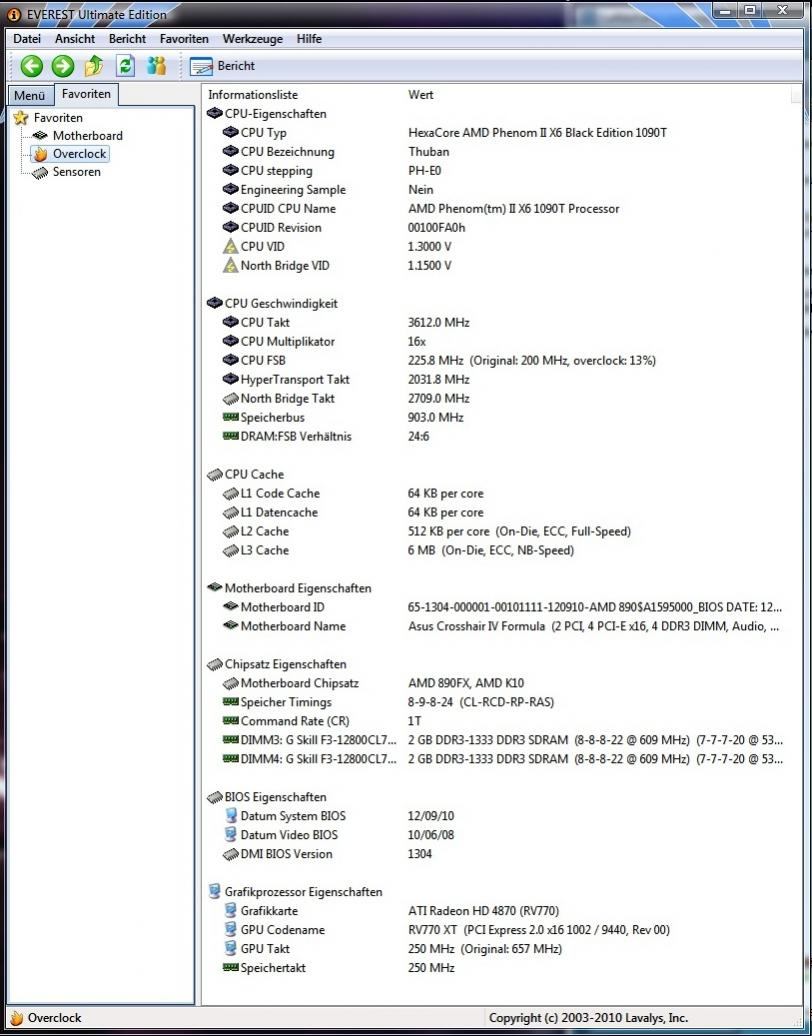The height and width of the screenshot is (1036, 812).
Task: Open the Favoriten menu in menu bar
Action: point(184,39)
